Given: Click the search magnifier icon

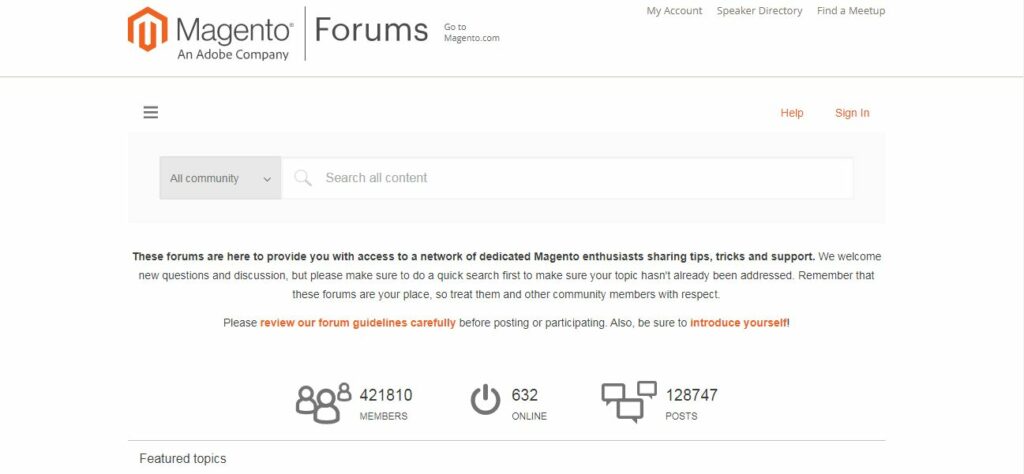Looking at the screenshot, I should 303,178.
